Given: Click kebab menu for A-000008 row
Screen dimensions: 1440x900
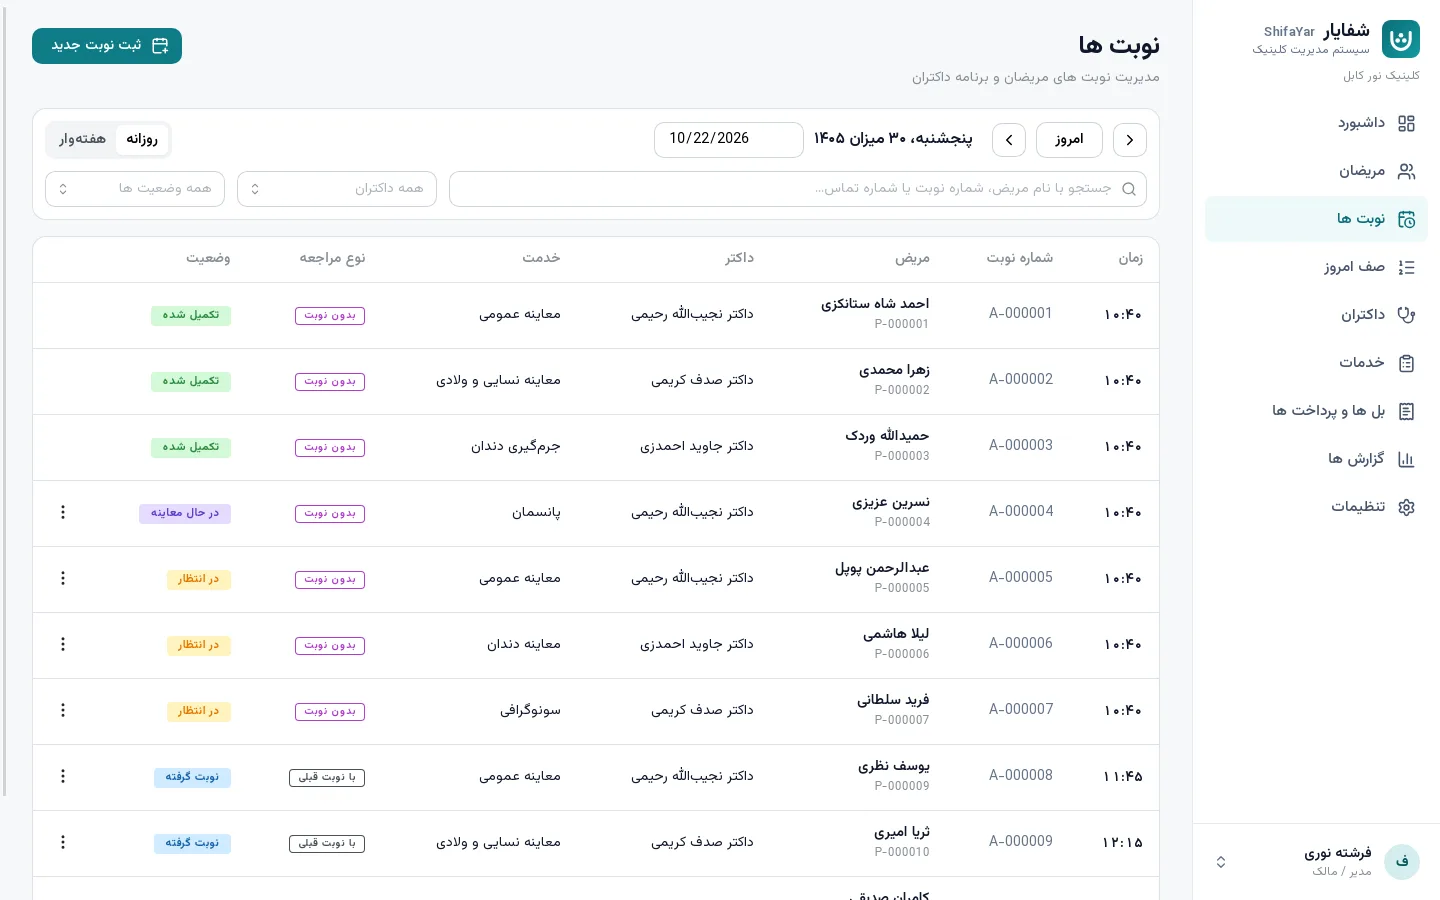Looking at the screenshot, I should click(x=63, y=776).
